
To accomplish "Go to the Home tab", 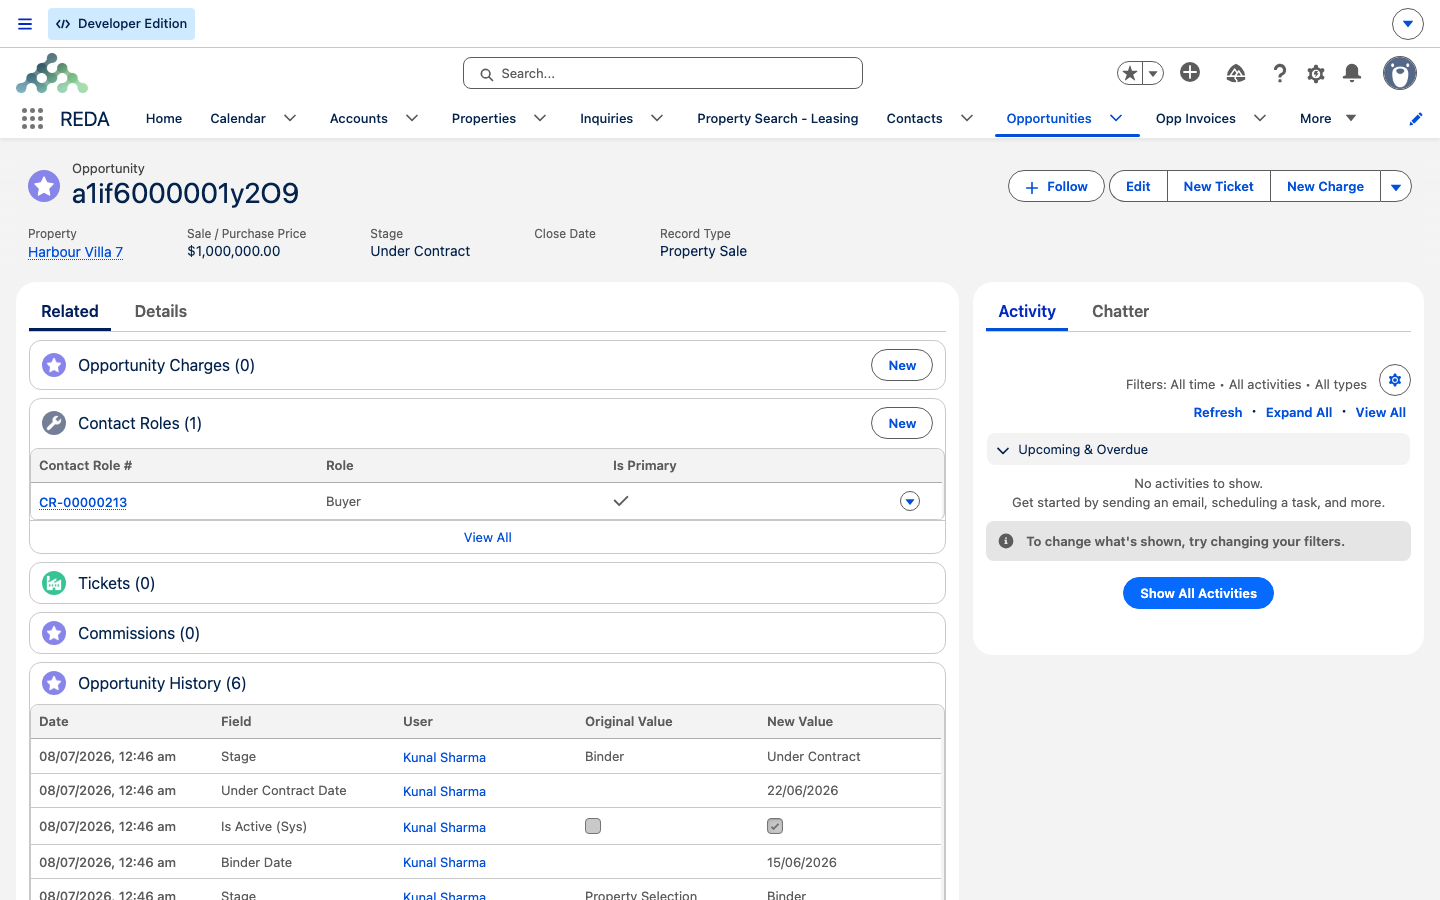I will click(x=164, y=118).
